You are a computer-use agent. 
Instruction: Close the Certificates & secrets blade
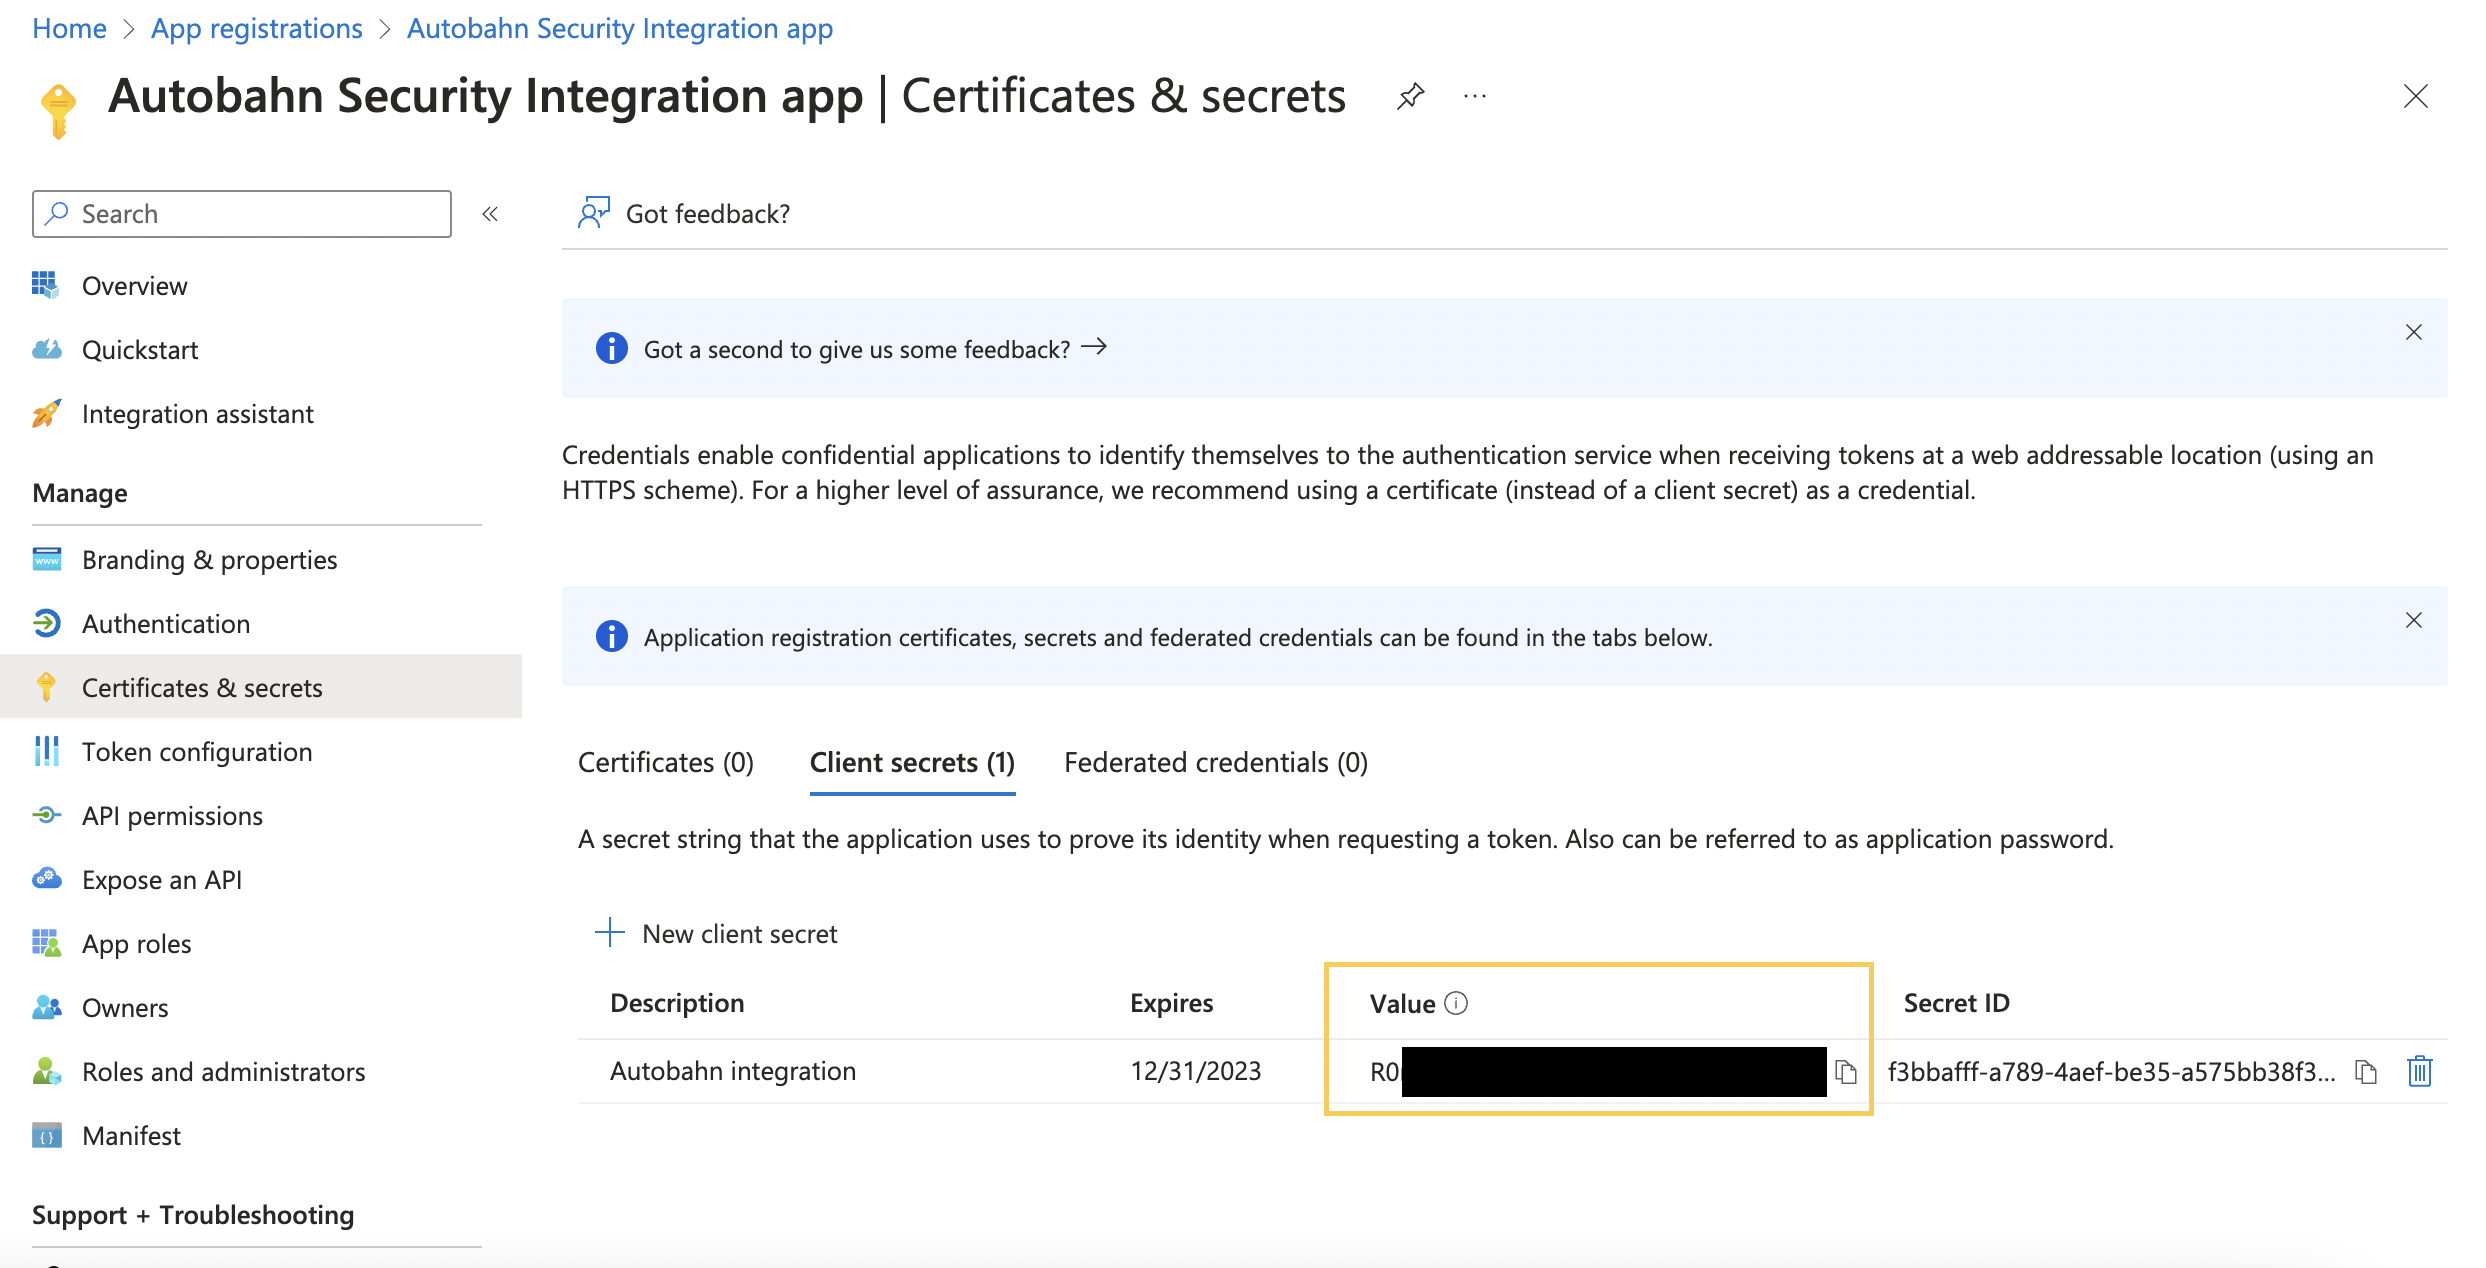[2416, 96]
